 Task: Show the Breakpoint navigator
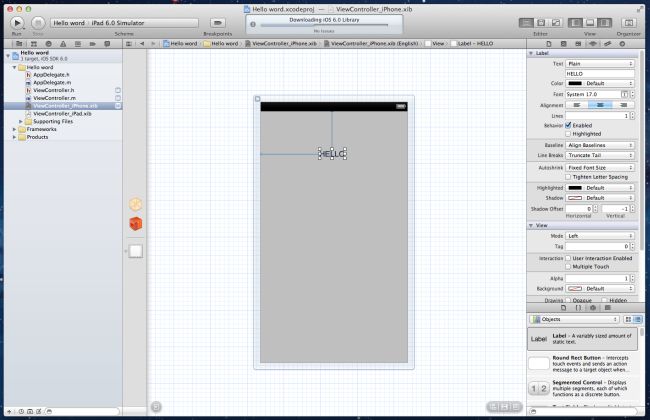coord(92,44)
